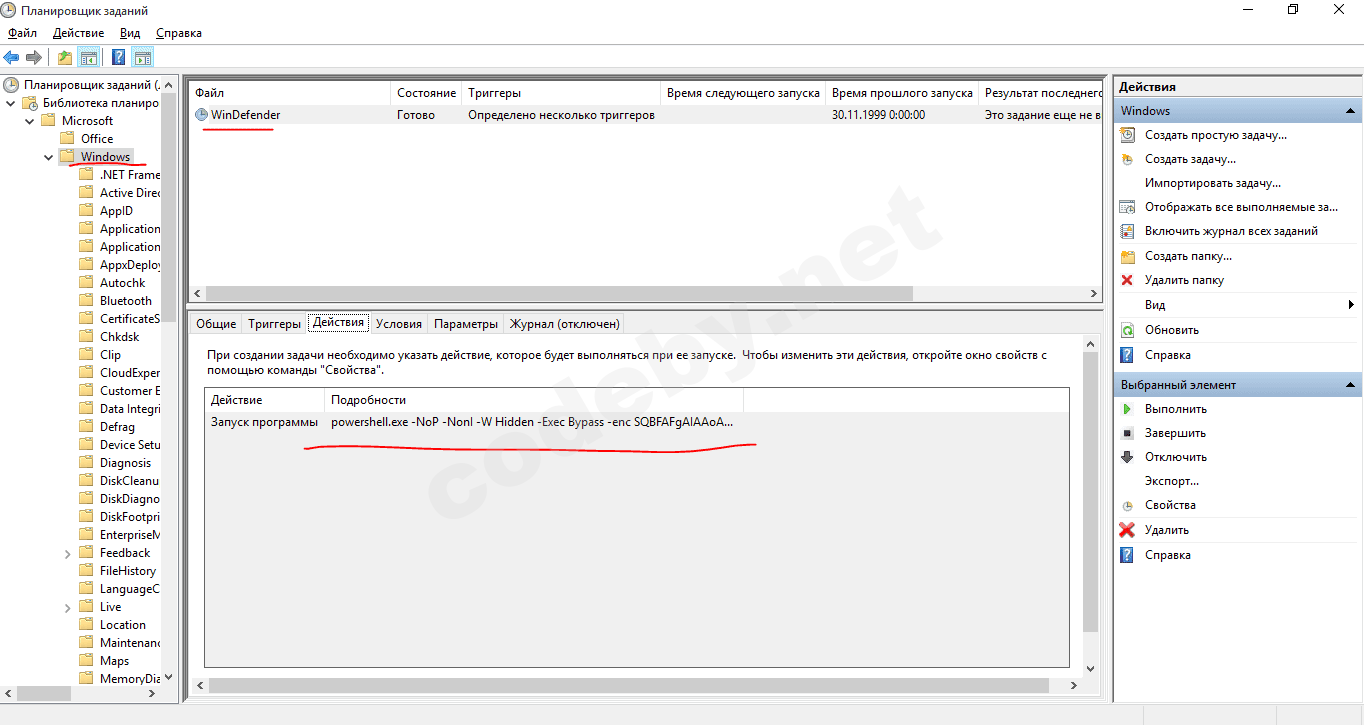Collapse the Windows actions section arrow
Screen dimensions: 1364x725
(x=1351, y=111)
